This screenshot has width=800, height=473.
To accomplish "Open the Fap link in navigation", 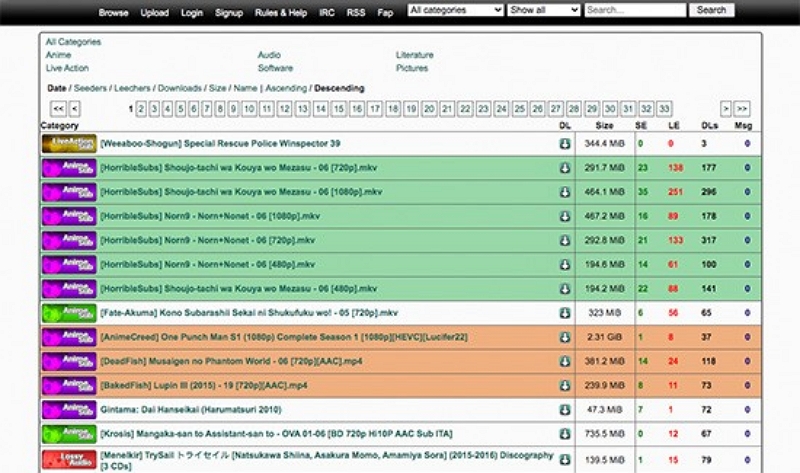I will 385,13.
